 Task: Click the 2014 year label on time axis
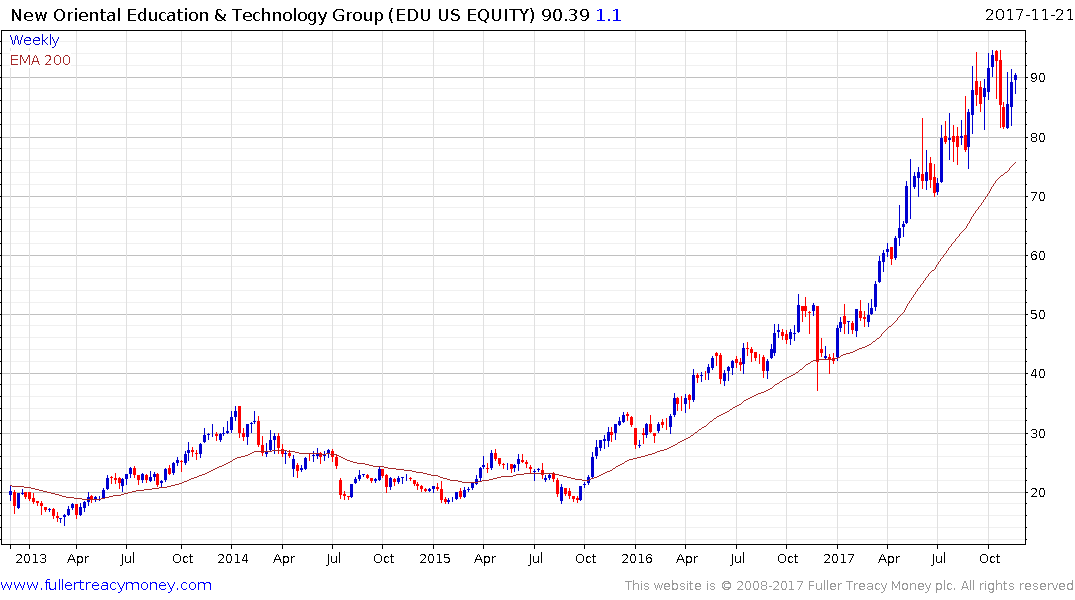233,559
